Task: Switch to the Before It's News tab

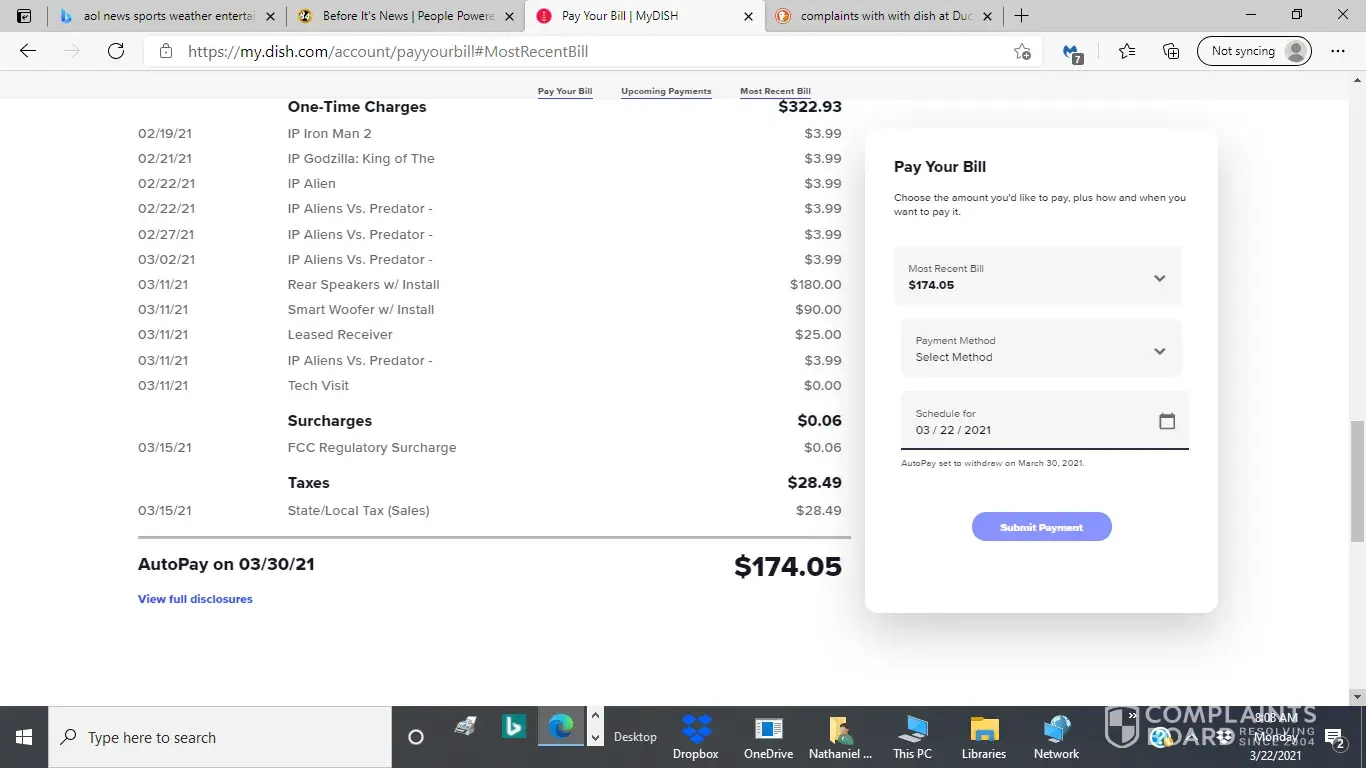Action: [408, 16]
